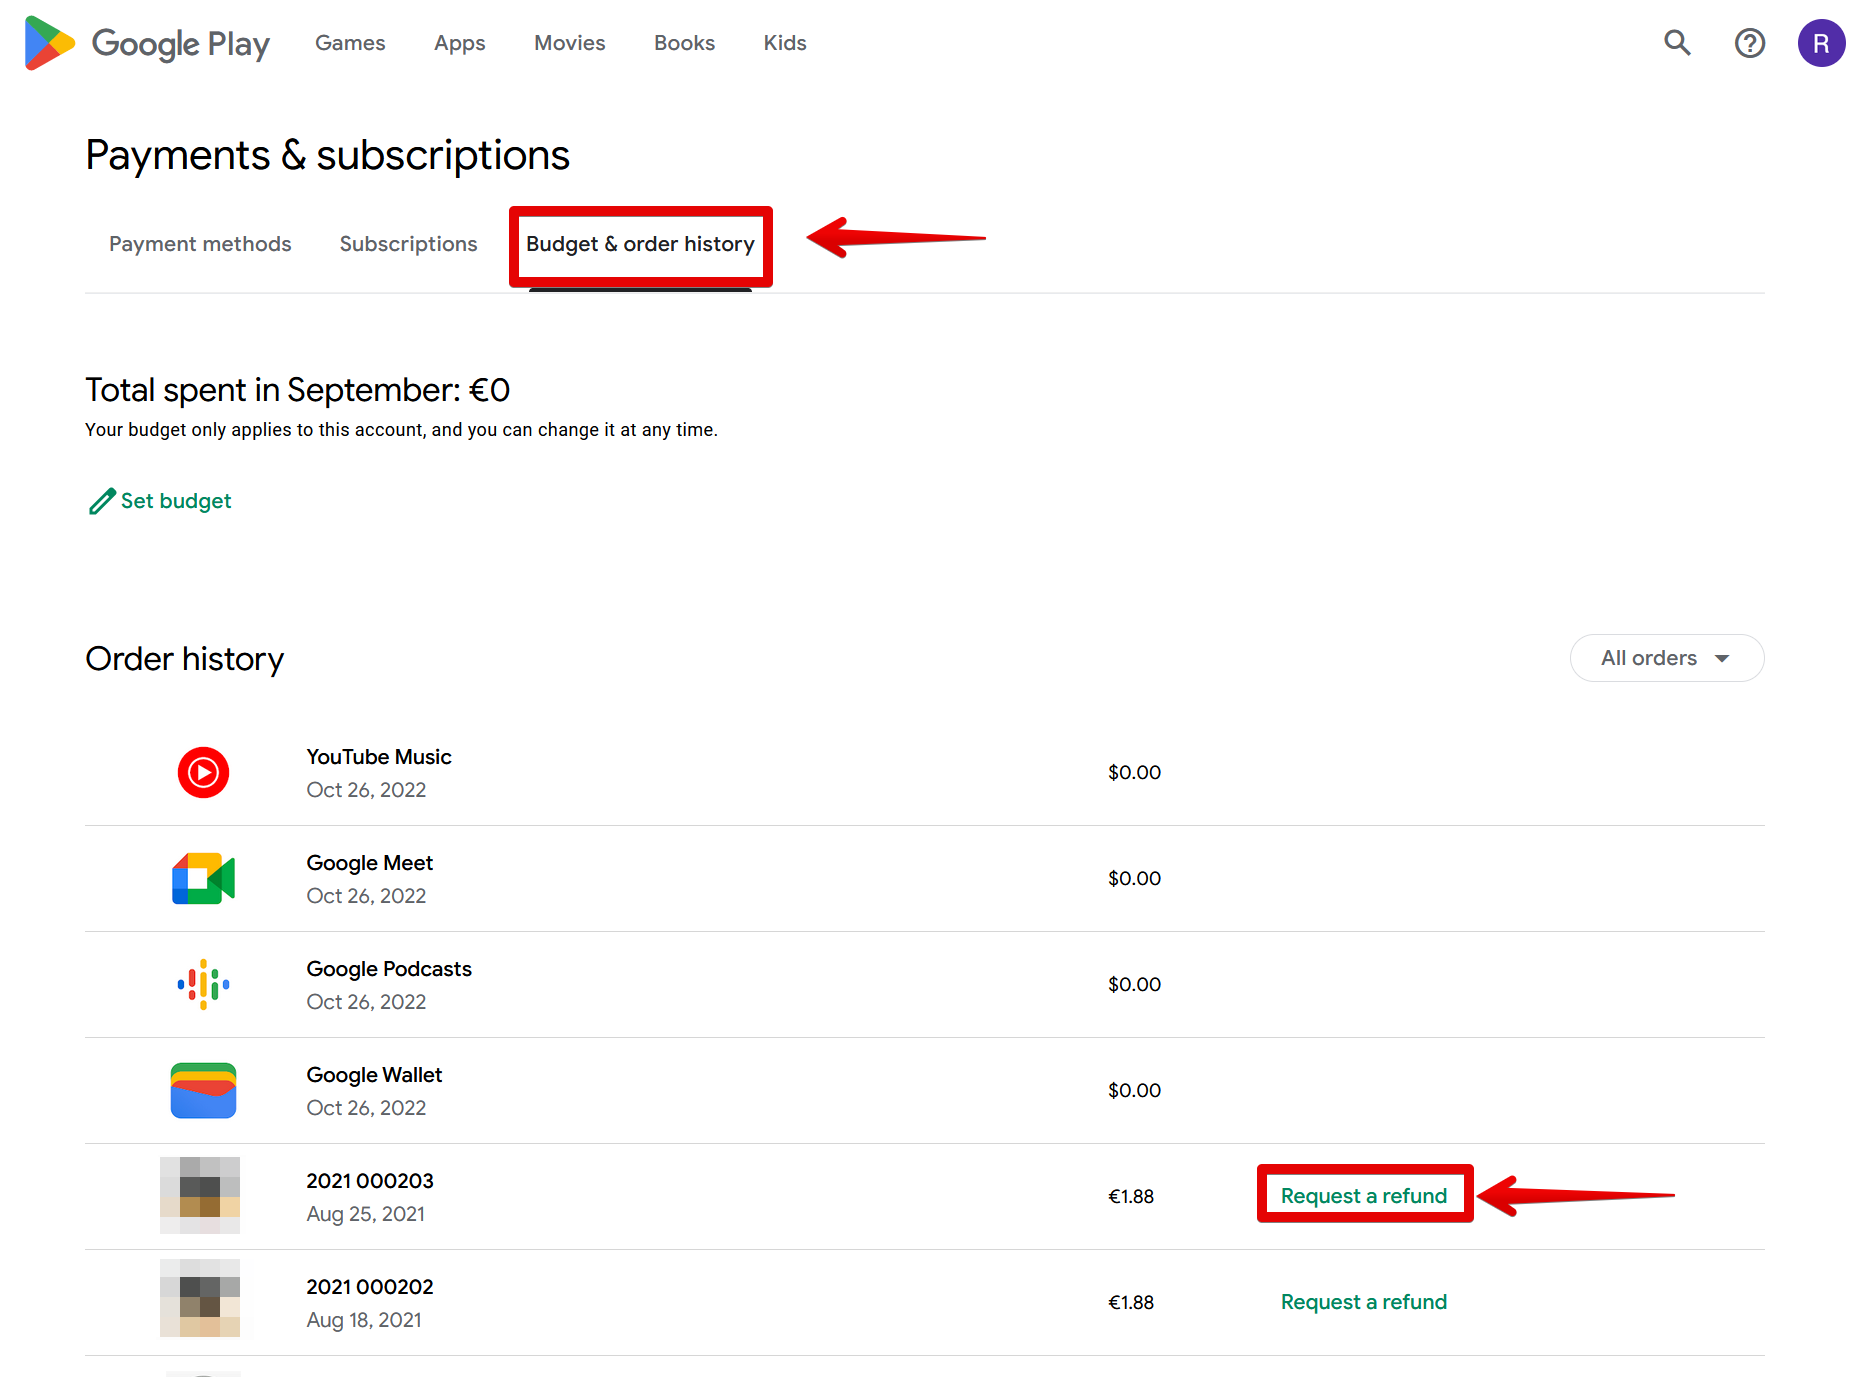Click the Oct 26, 2022 date under YouTube Music
Viewport: 1860px width, 1377px height.
[366, 790]
